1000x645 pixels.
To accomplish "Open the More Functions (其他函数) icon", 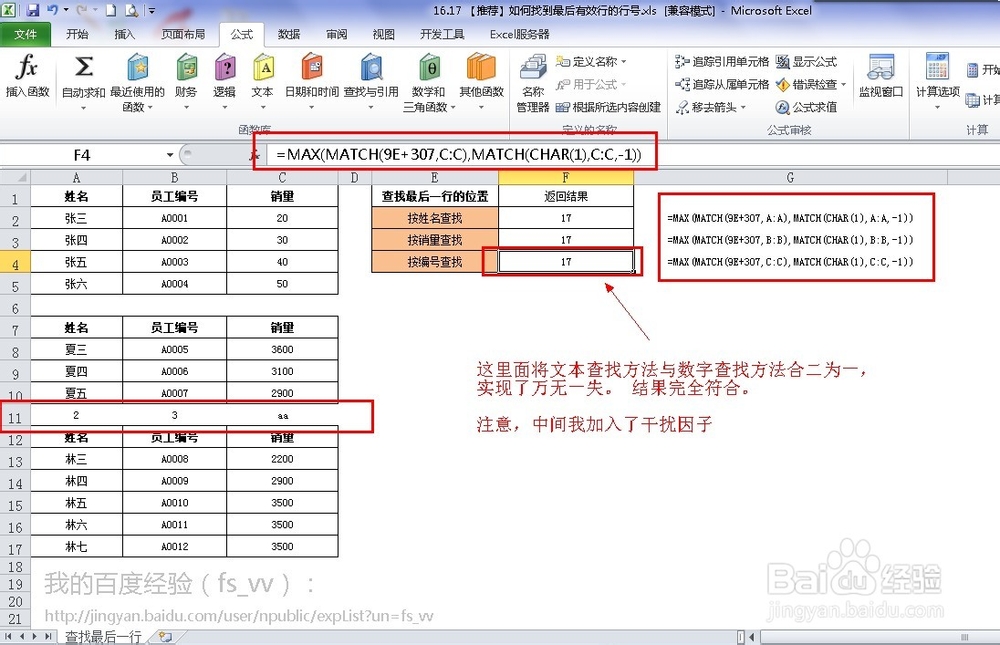I will coord(482,68).
